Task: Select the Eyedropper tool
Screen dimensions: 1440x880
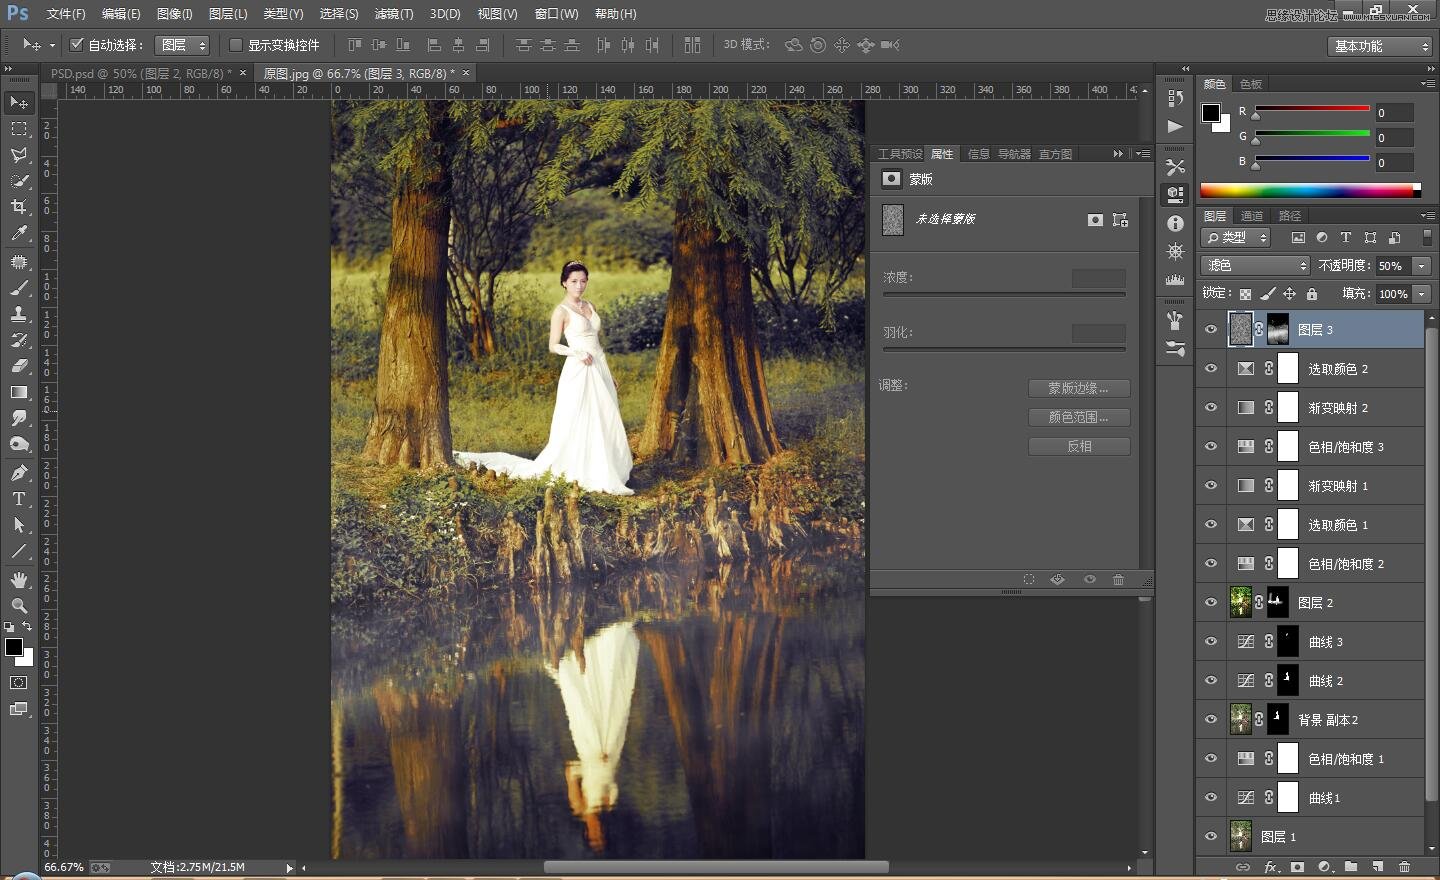Action: click(x=19, y=234)
